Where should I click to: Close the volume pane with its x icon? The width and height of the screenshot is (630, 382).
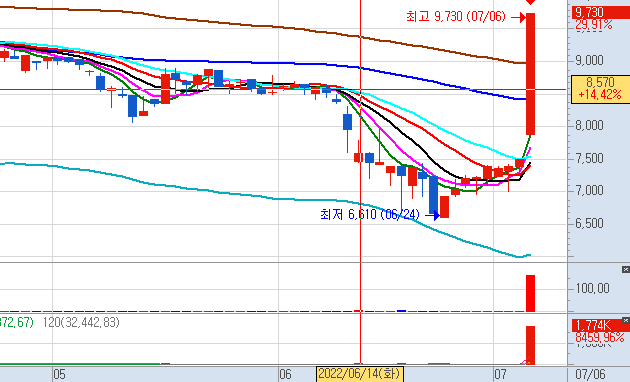click(x=626, y=320)
